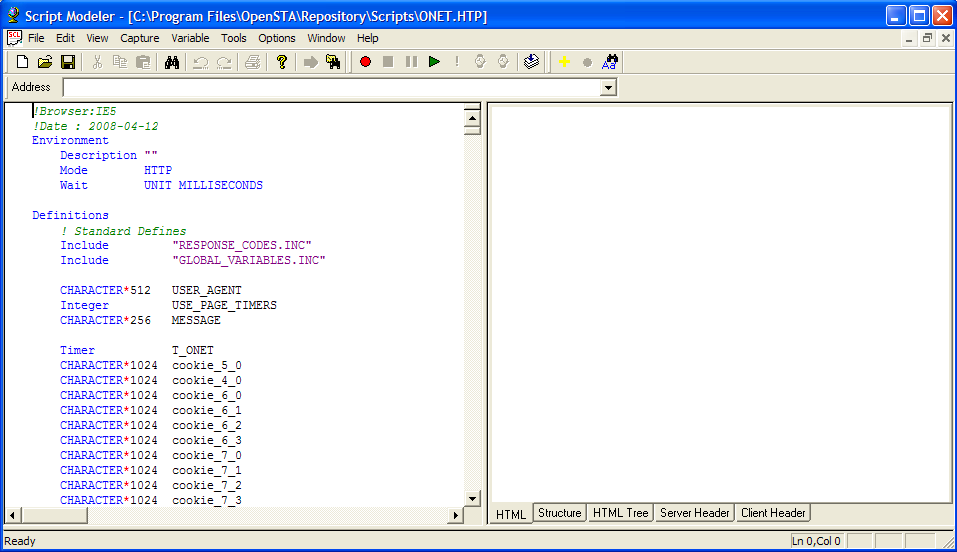Screen dimensions: 957x552
Task: Click the binoculars Aa find-text icon
Action: coord(610,62)
